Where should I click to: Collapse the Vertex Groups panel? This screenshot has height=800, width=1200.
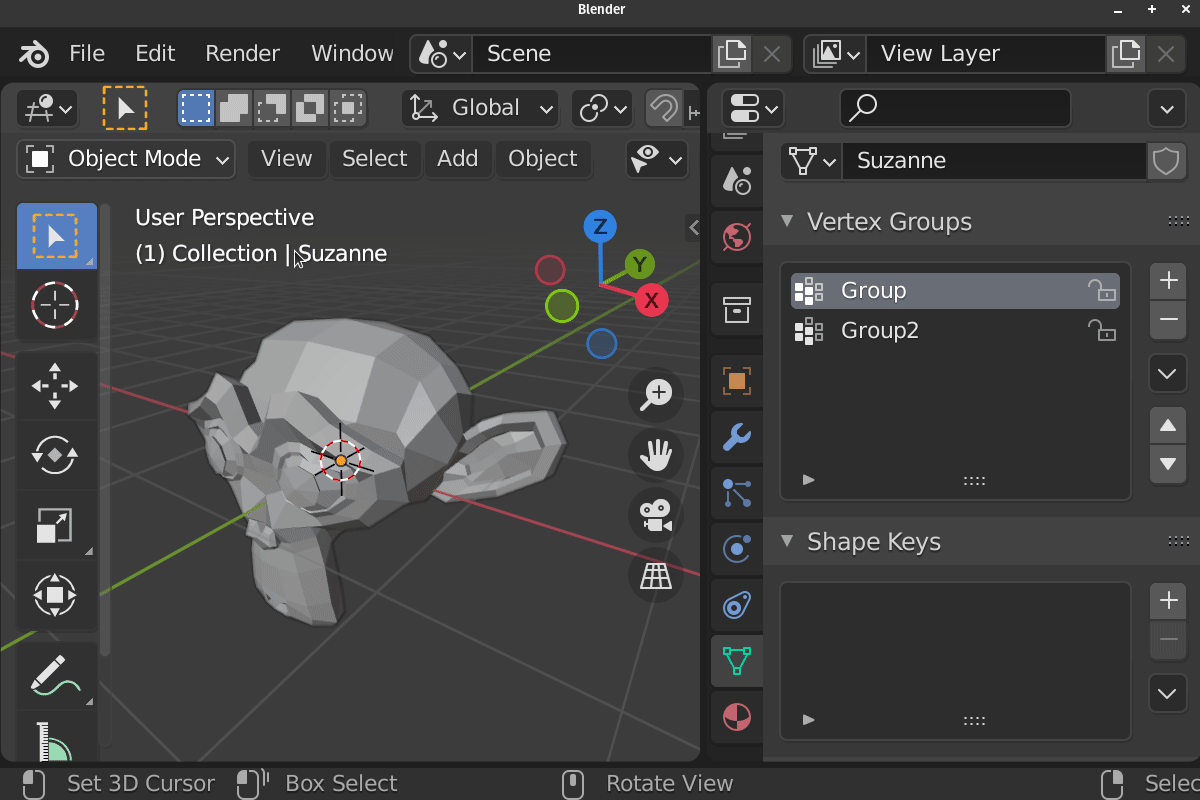tap(787, 222)
